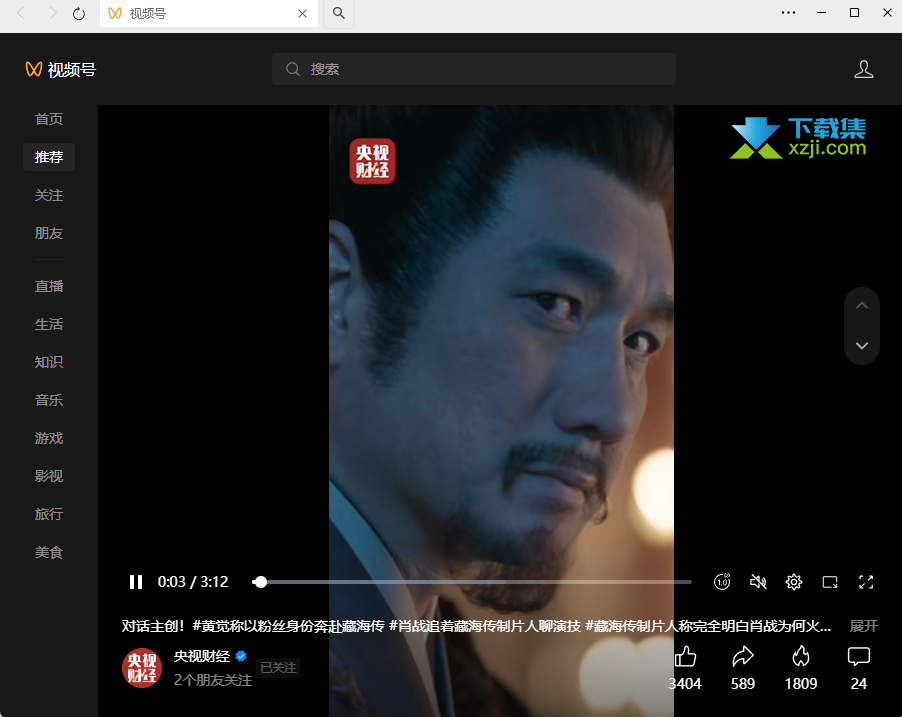Expand the description with 展开
The height and width of the screenshot is (717, 902).
[x=863, y=626]
